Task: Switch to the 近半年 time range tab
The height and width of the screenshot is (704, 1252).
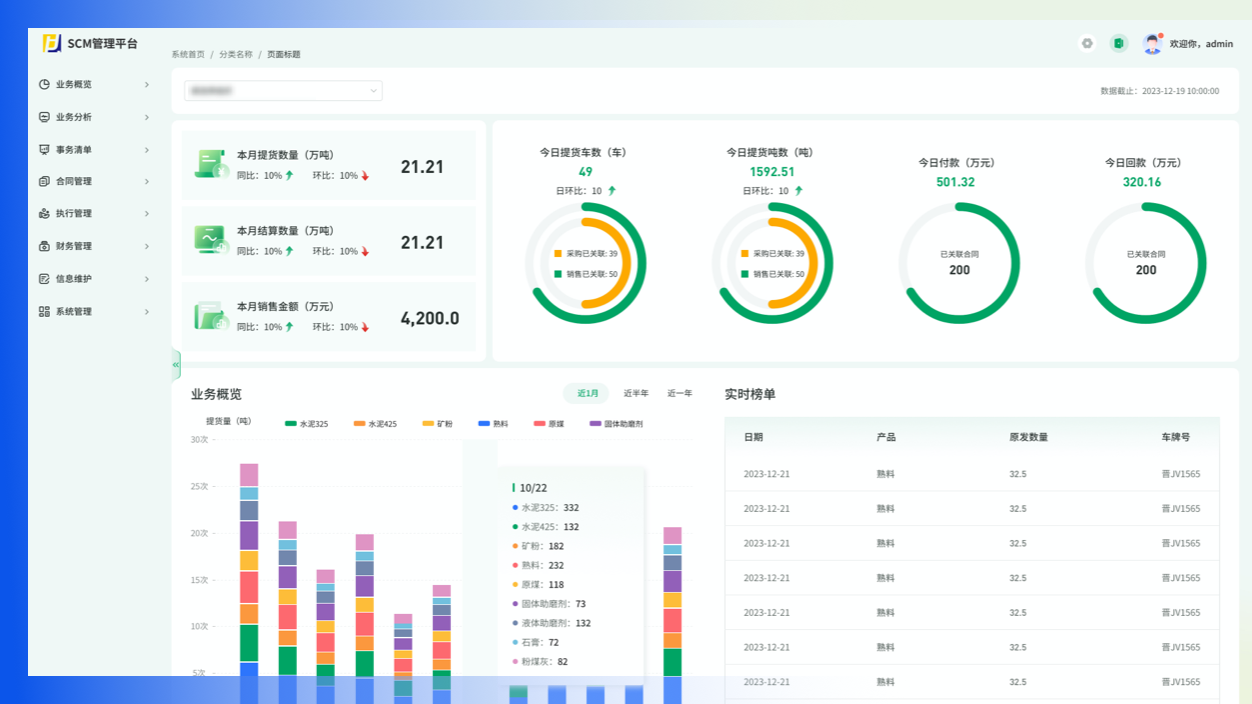Action: tap(636, 394)
